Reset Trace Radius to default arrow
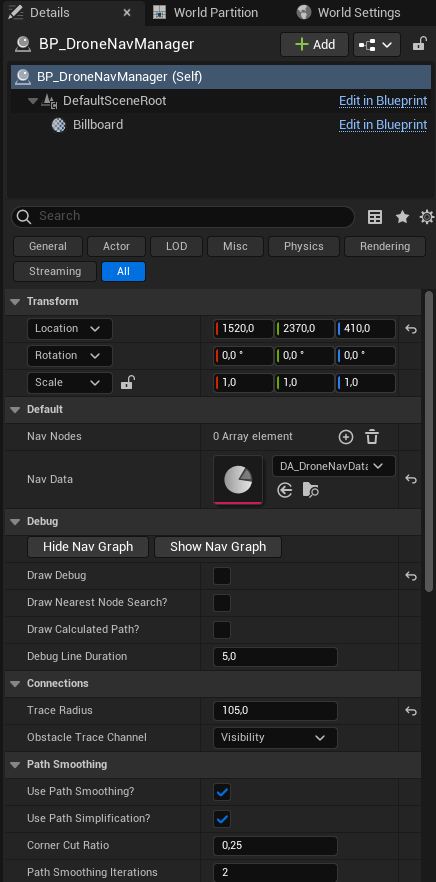The image size is (436, 882). (x=411, y=712)
